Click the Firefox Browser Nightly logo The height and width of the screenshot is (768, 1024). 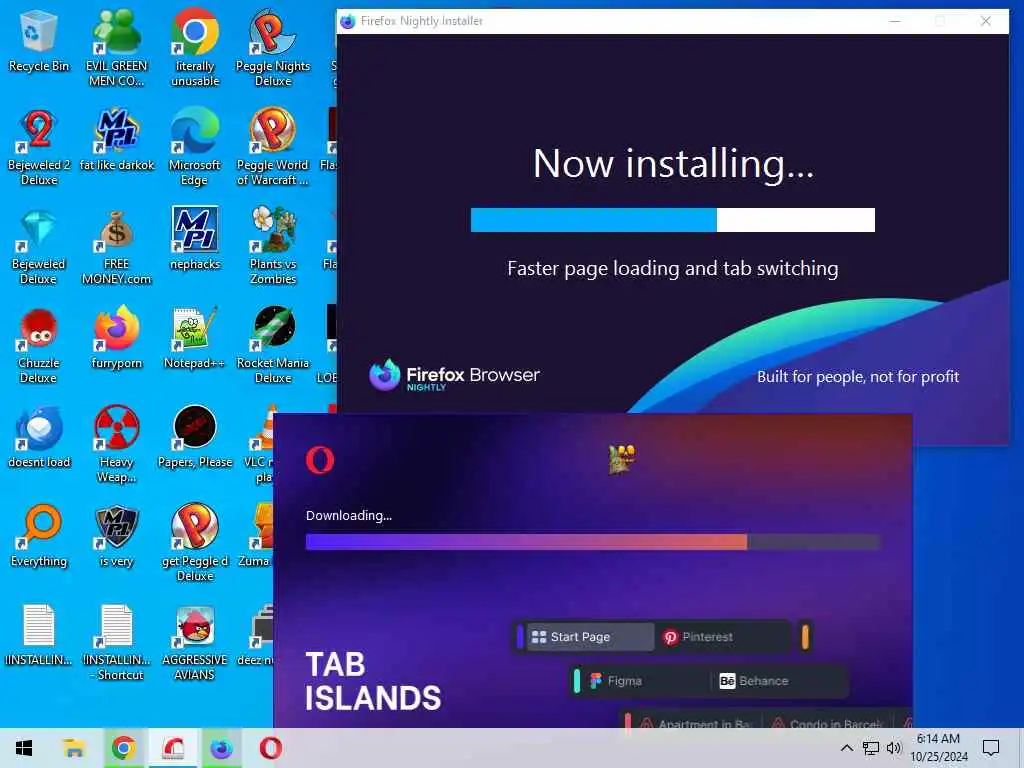coord(455,376)
